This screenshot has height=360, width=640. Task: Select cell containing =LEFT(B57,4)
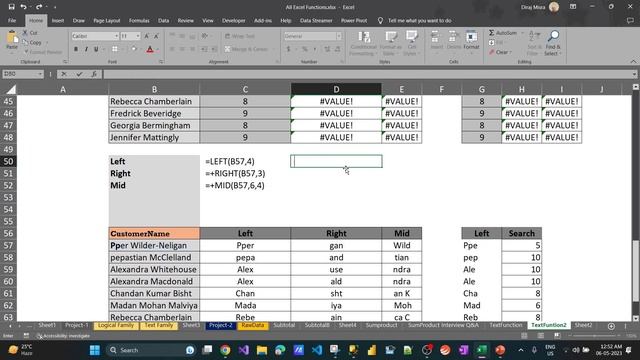[245, 161]
